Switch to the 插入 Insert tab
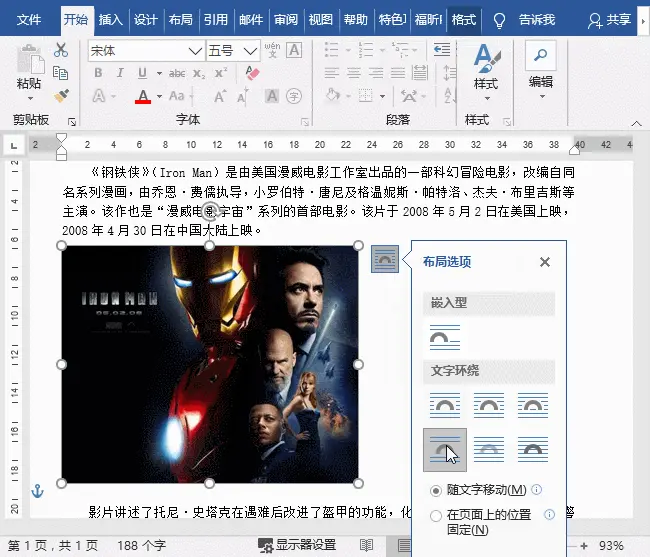The width and height of the screenshot is (650, 557). tap(110, 19)
